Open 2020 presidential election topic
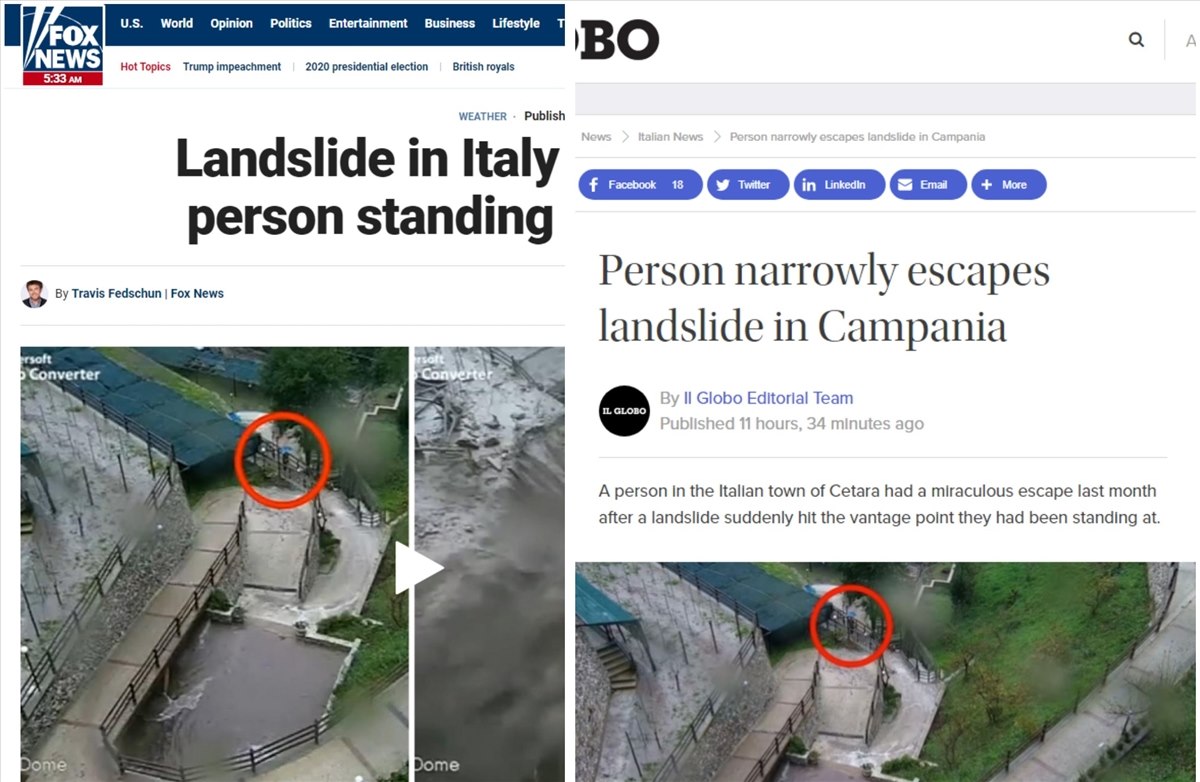The image size is (1200, 782). point(367,67)
